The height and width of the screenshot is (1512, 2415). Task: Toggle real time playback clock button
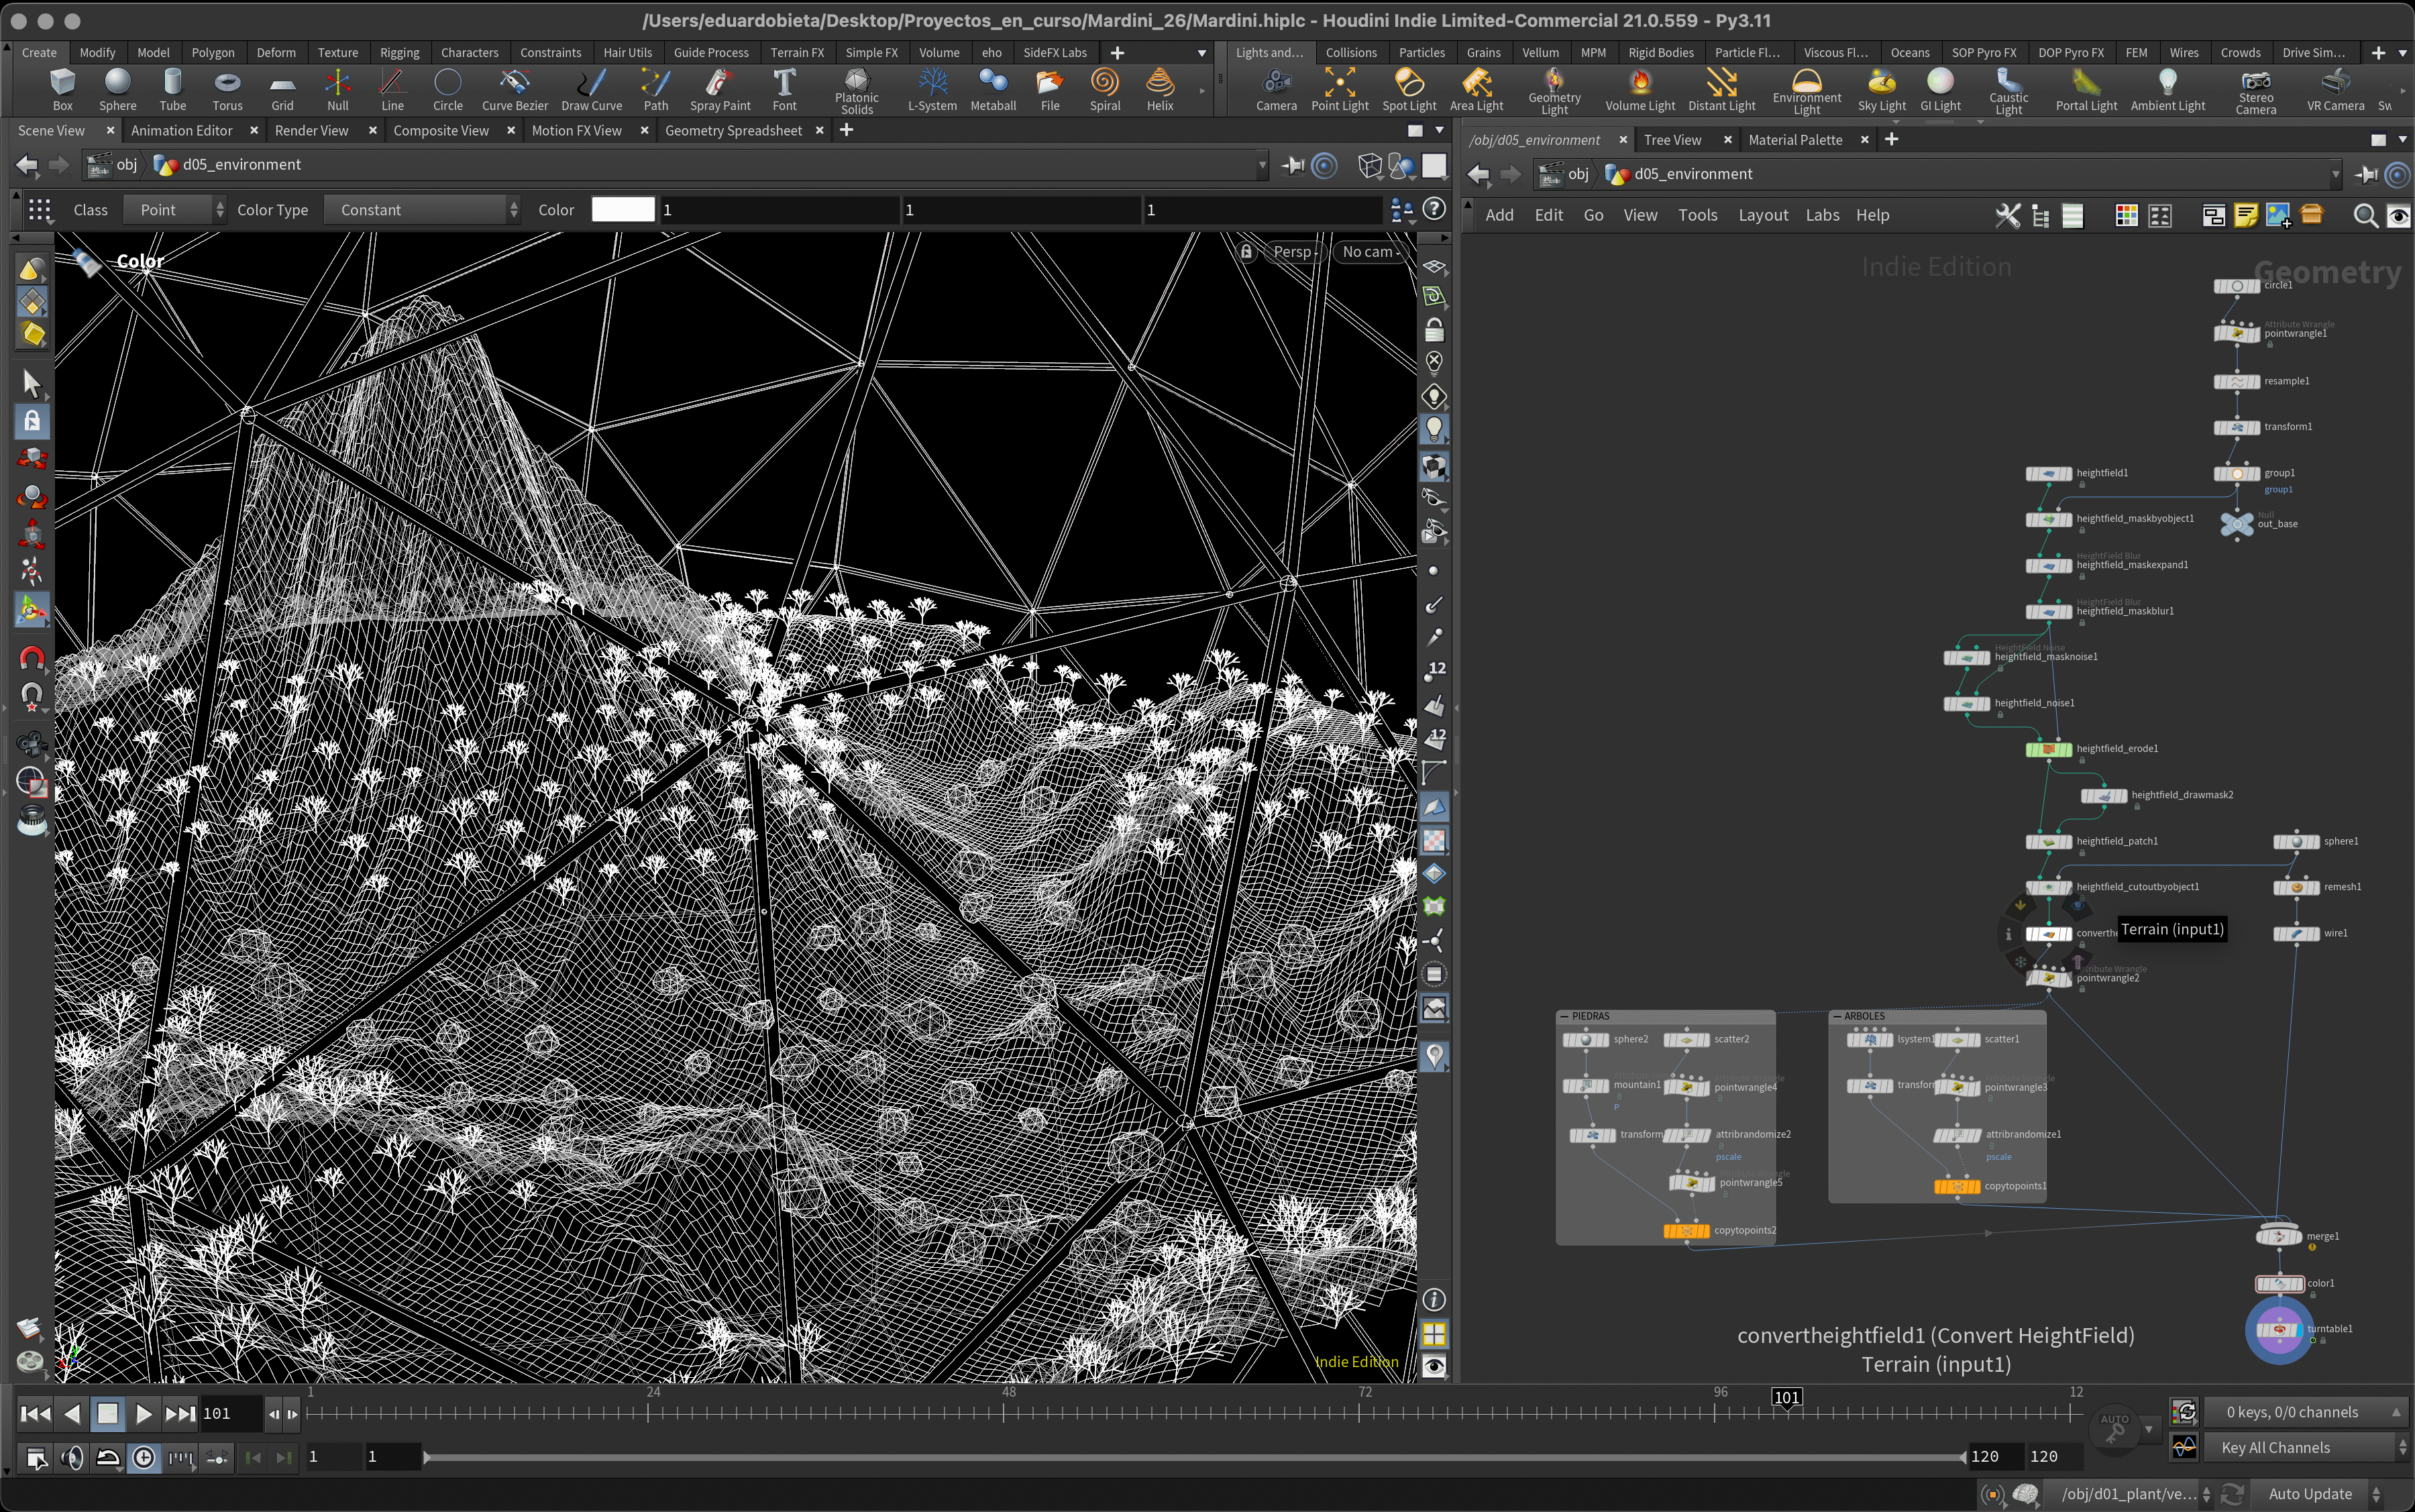click(144, 1458)
